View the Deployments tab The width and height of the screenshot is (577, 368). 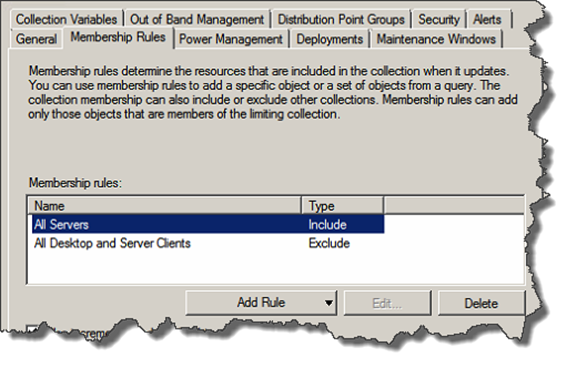coord(330,39)
